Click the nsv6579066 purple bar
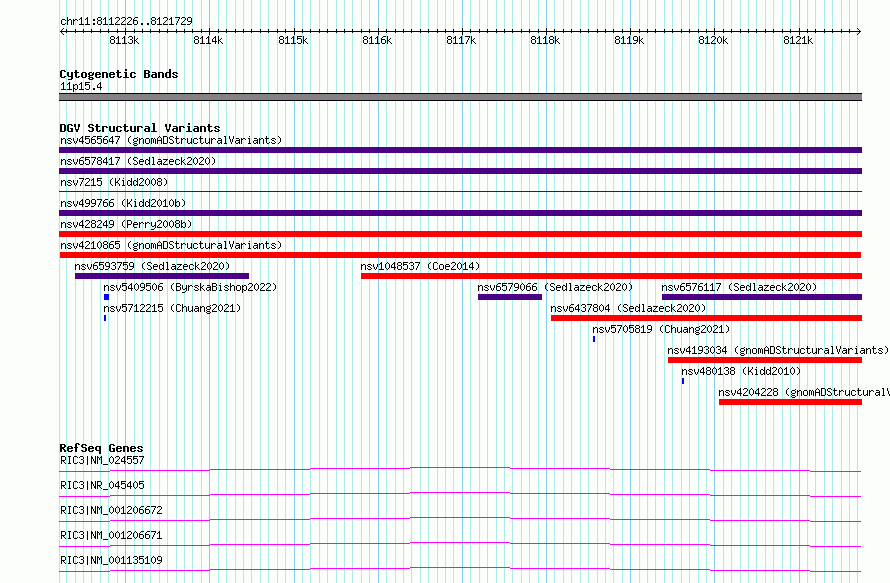890x583 pixels. click(x=510, y=297)
